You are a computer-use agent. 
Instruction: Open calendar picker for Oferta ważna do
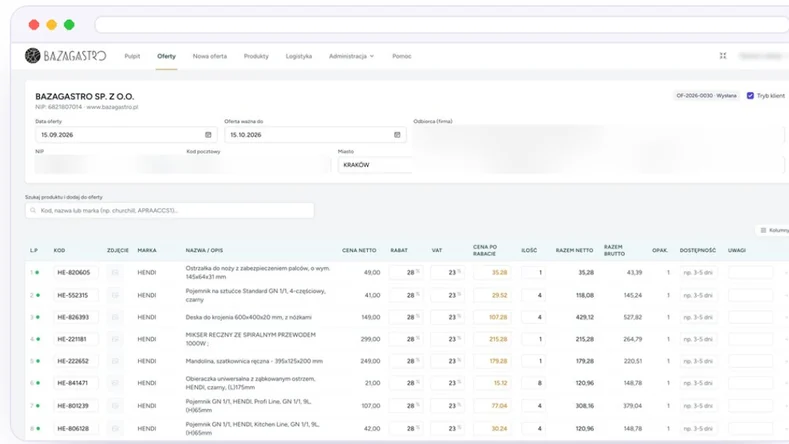coord(397,135)
